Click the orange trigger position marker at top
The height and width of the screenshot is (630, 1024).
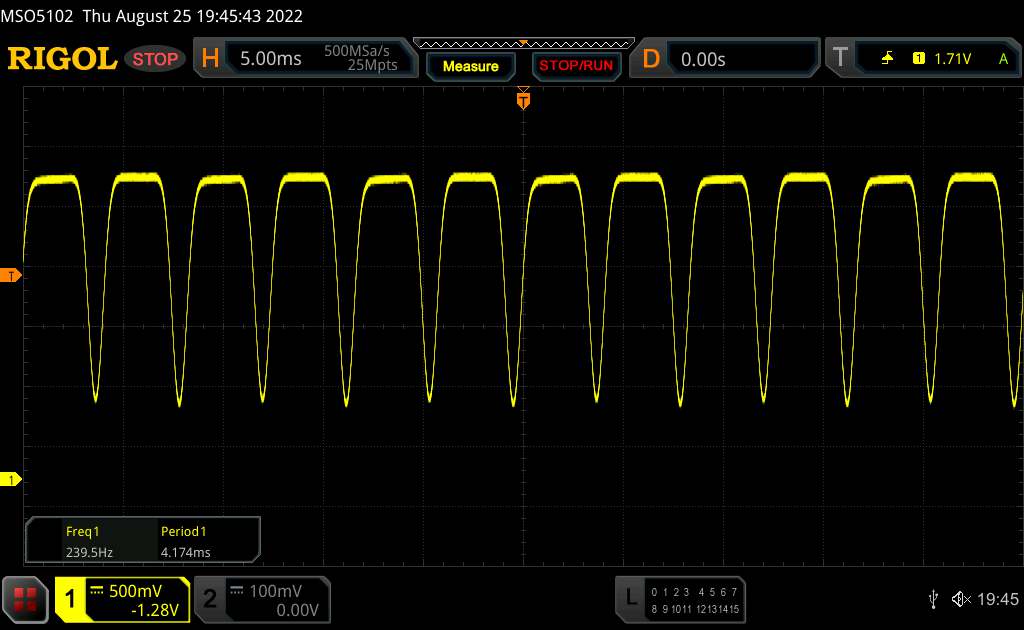pyautogui.click(x=523, y=100)
